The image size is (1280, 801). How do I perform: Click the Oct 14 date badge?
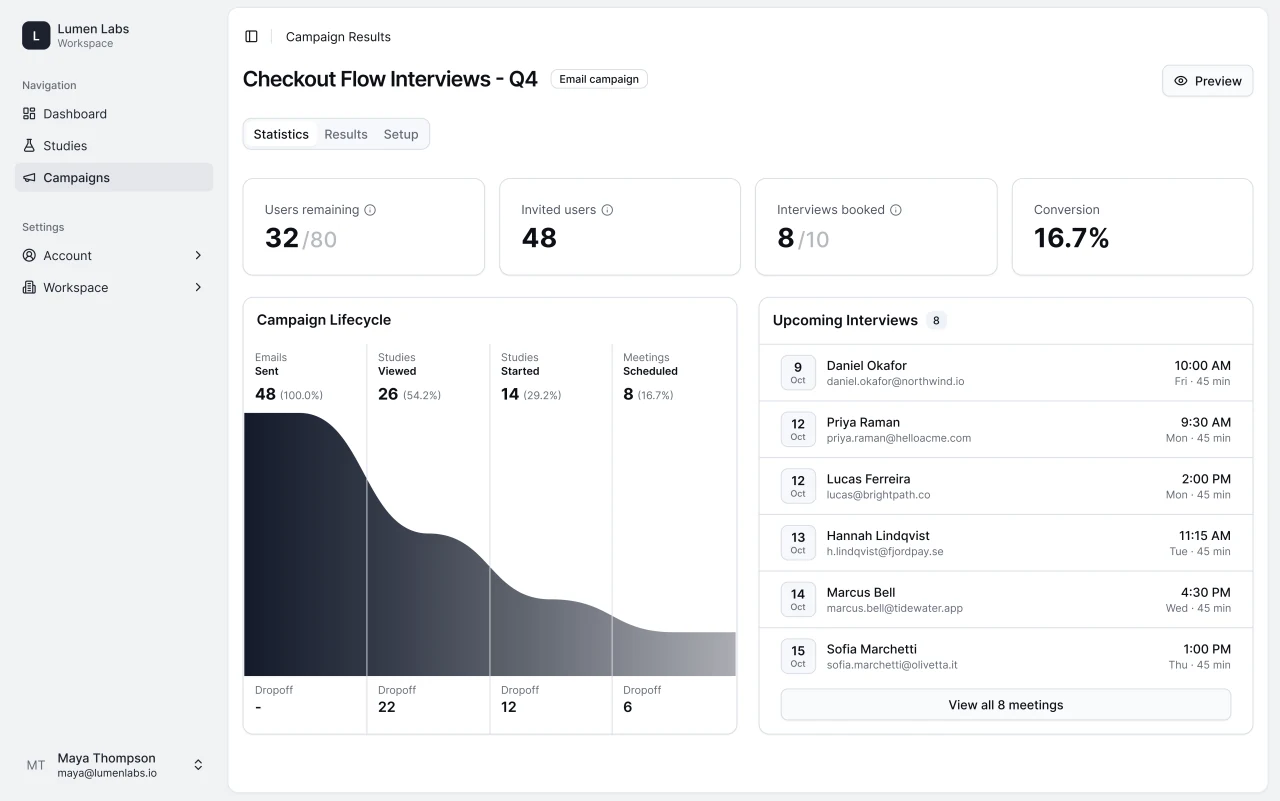[798, 600]
